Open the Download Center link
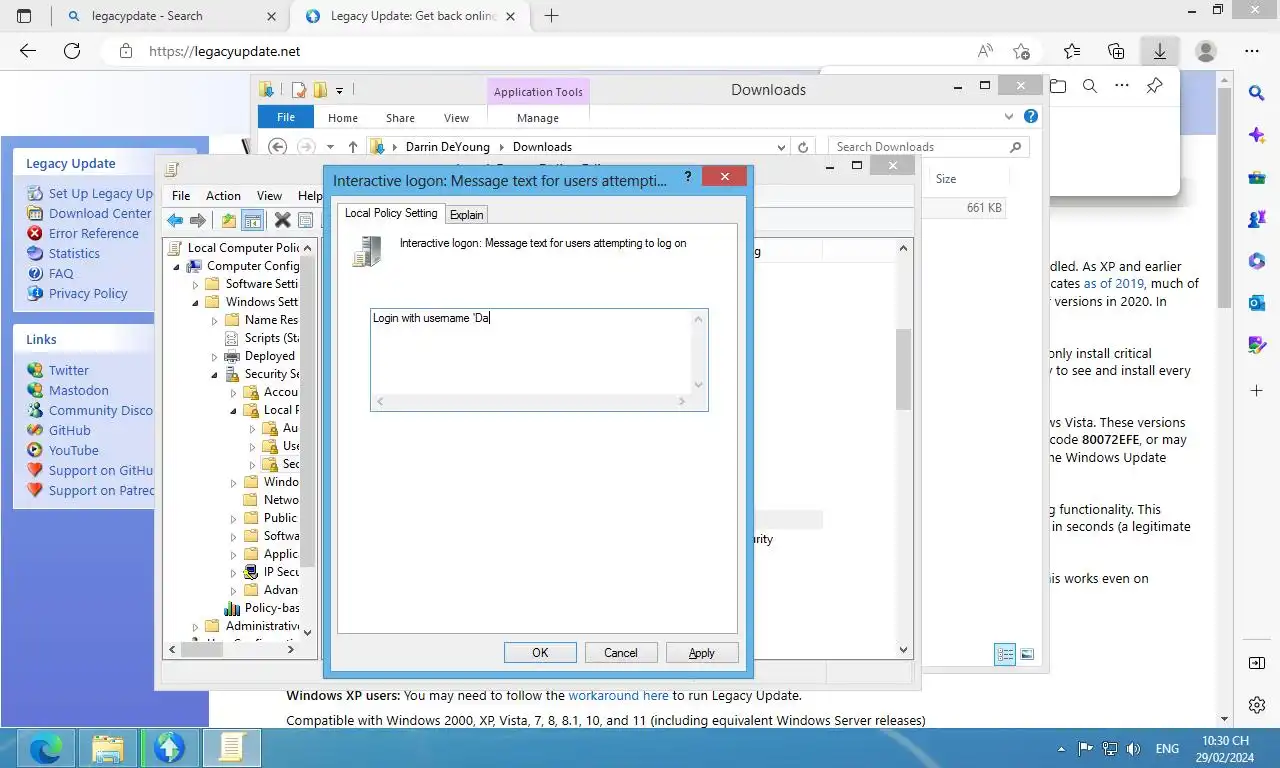 (100, 213)
